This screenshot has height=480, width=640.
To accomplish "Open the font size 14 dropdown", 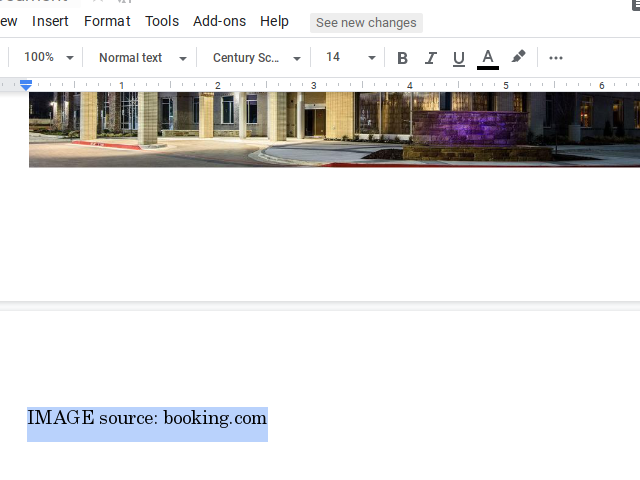I will click(x=351, y=58).
